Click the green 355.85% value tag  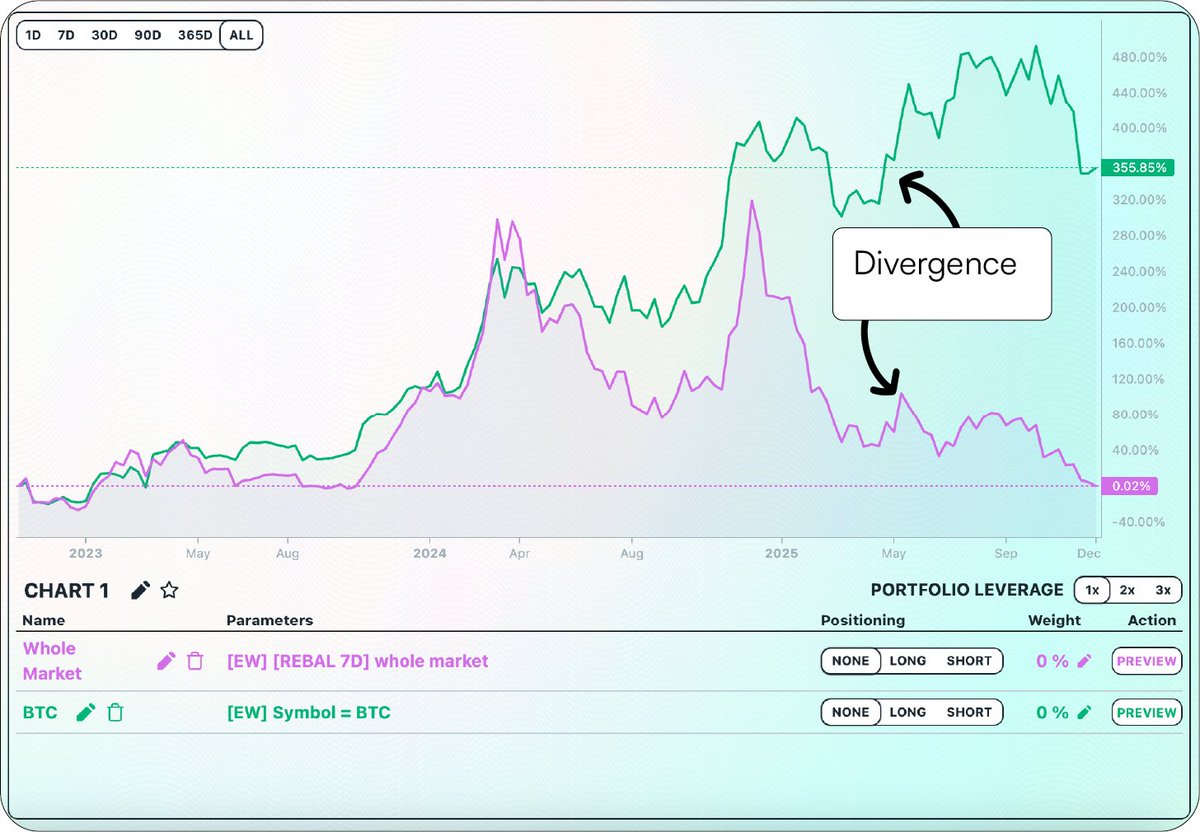(x=1138, y=167)
